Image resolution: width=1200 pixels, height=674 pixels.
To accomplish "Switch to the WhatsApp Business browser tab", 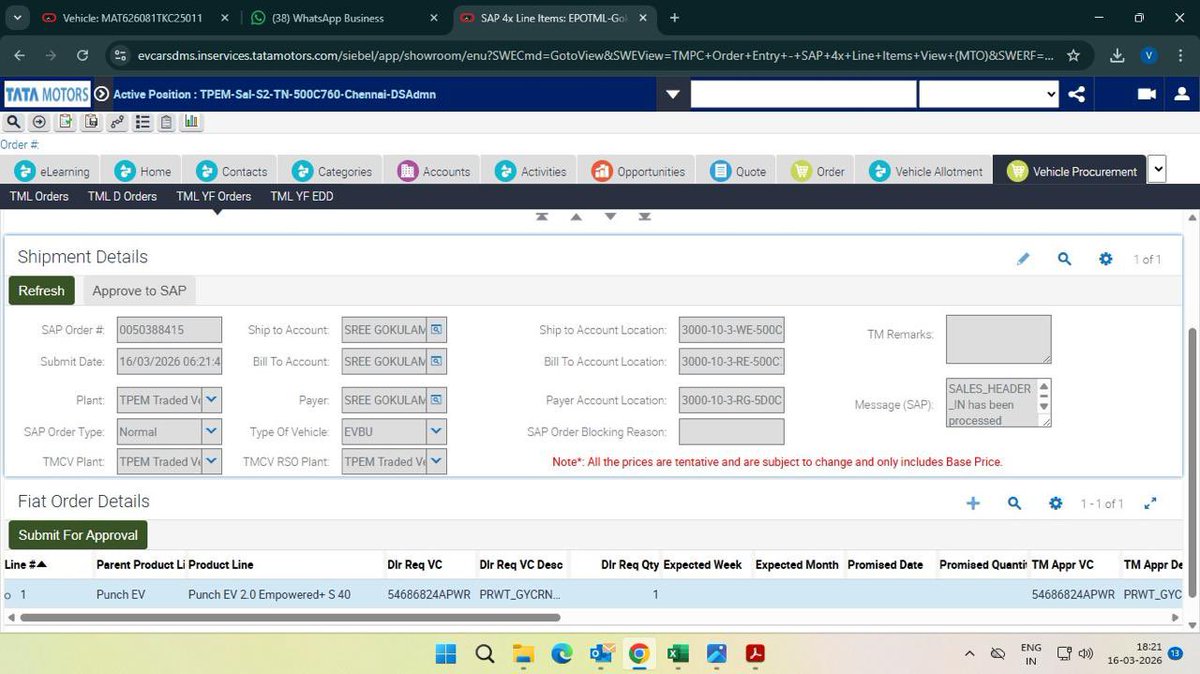I will [341, 18].
